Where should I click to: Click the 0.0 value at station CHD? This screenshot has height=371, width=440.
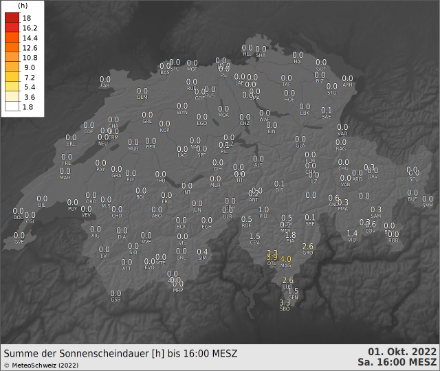117,209
